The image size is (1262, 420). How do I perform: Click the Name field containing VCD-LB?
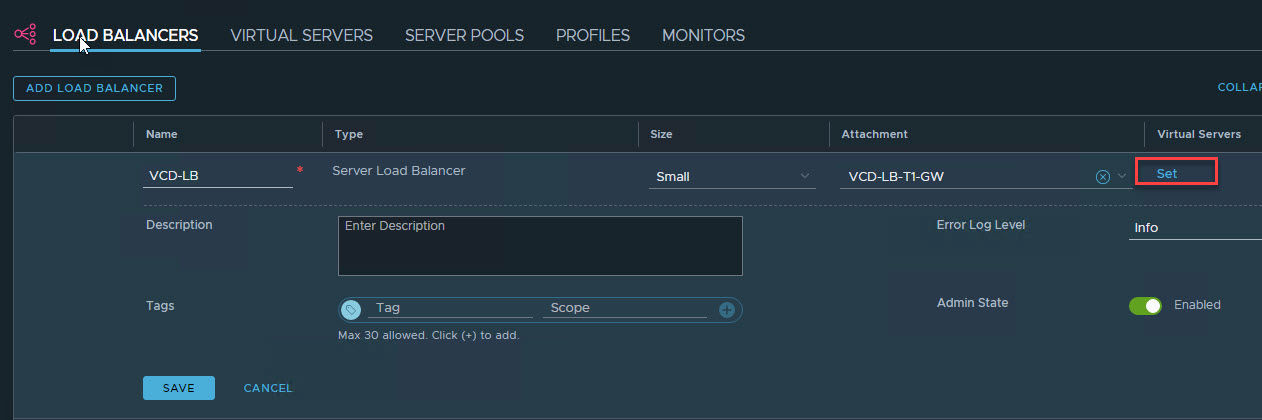(x=218, y=177)
